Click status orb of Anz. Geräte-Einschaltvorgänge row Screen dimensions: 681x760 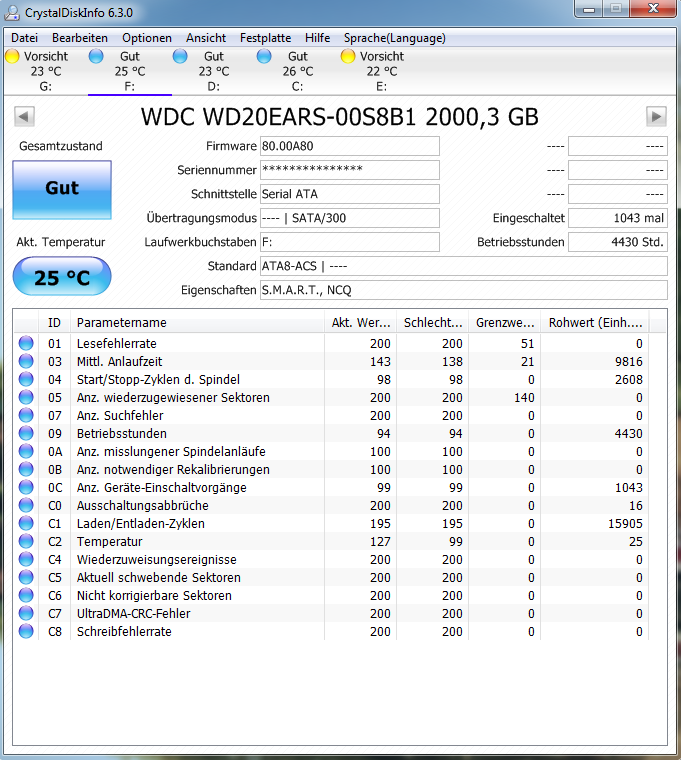coord(26,487)
